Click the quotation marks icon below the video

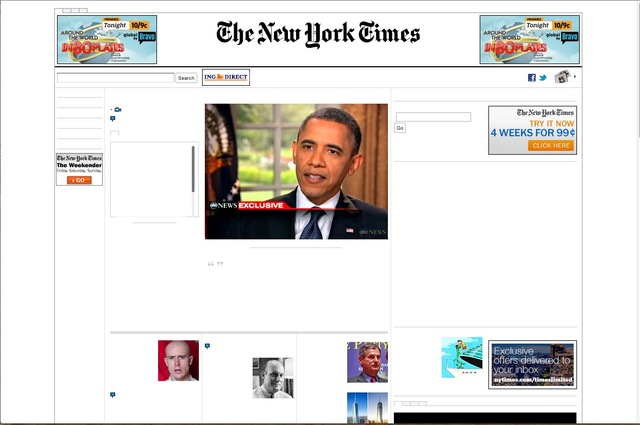coord(216,264)
